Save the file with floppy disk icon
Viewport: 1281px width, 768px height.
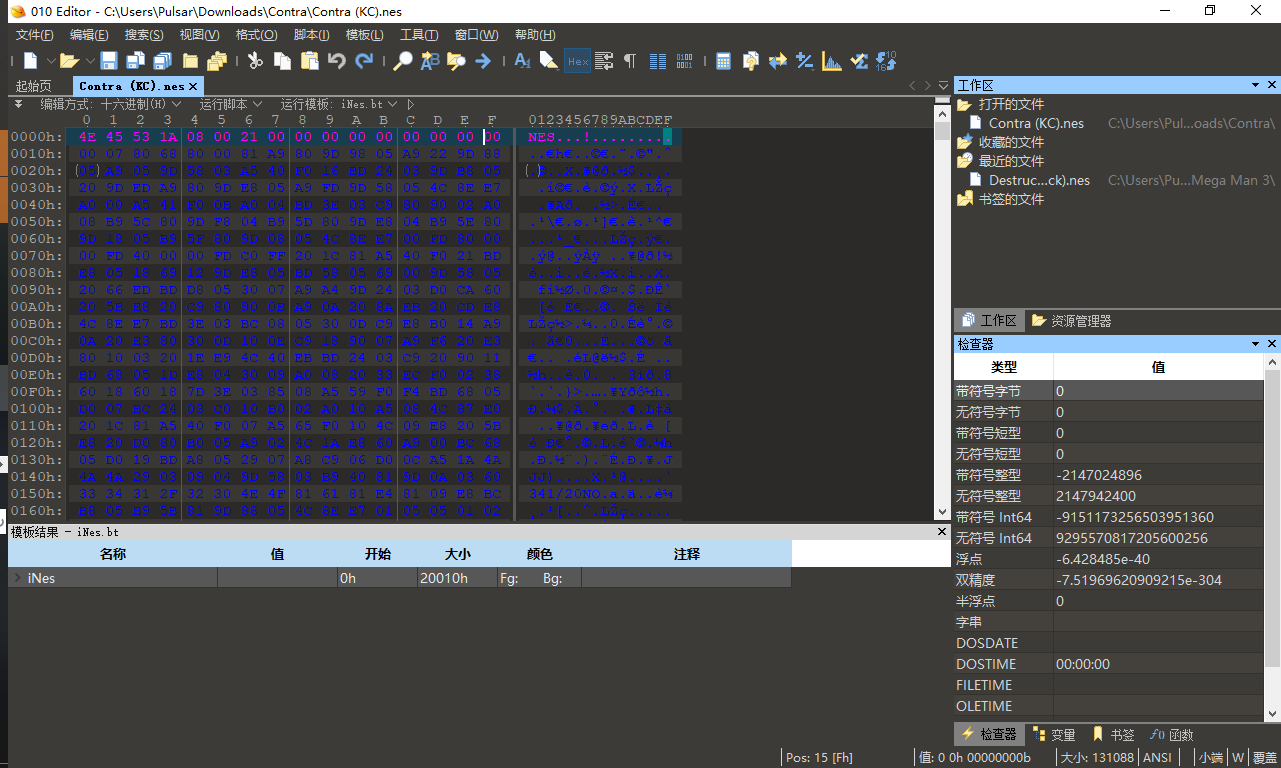point(108,61)
